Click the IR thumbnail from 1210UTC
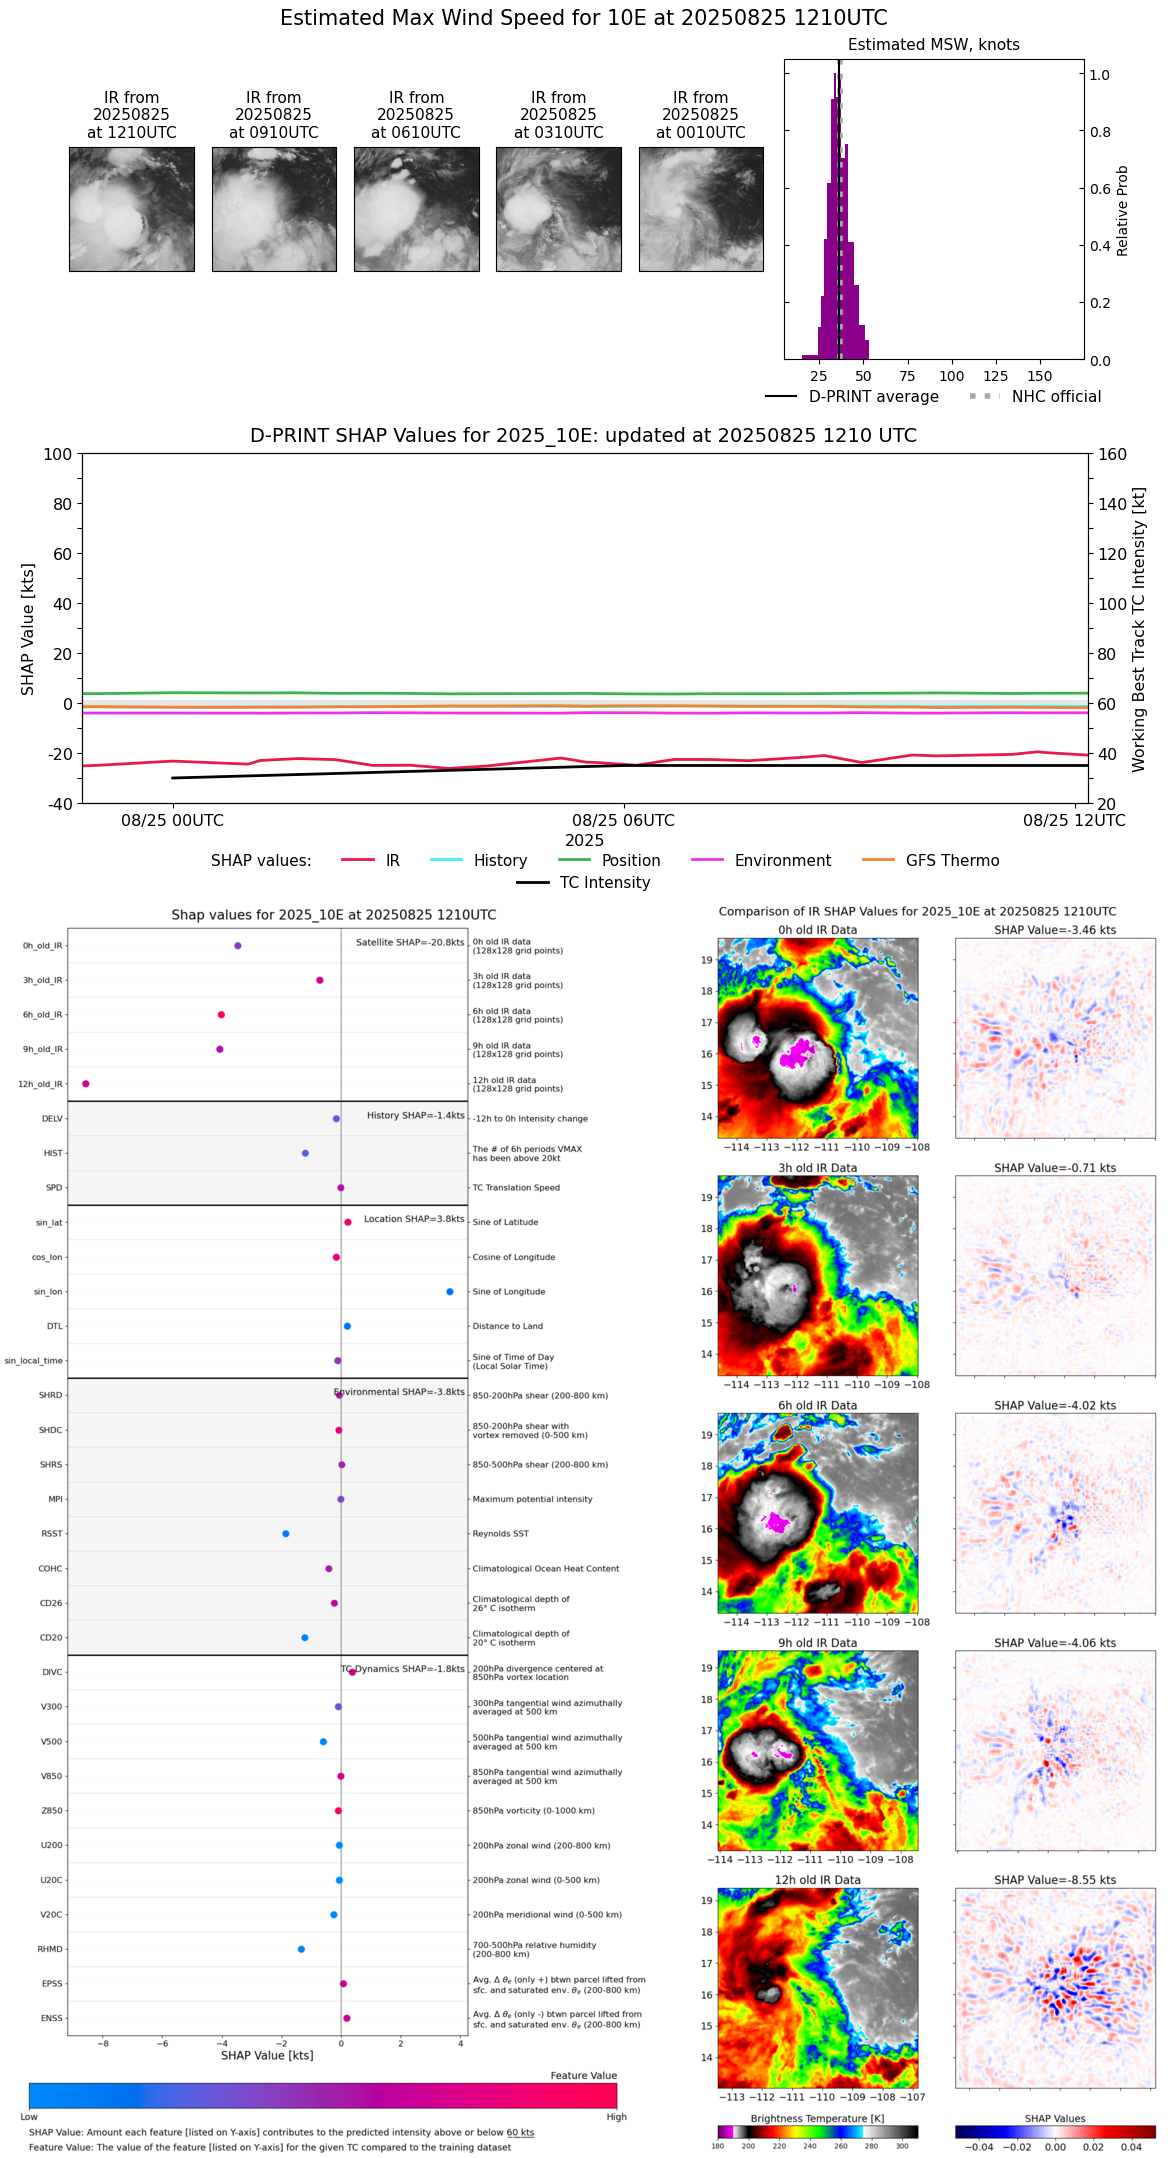The width and height of the screenshot is (1168, 2158). (131, 209)
